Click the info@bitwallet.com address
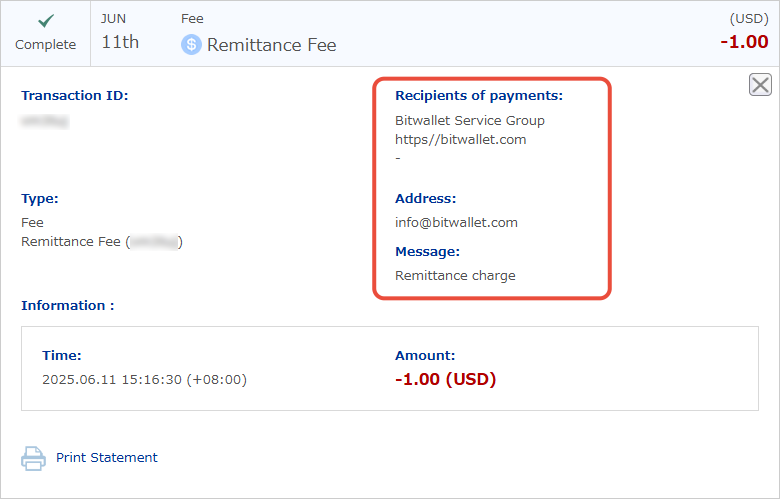780x499 pixels. pyautogui.click(x=456, y=222)
